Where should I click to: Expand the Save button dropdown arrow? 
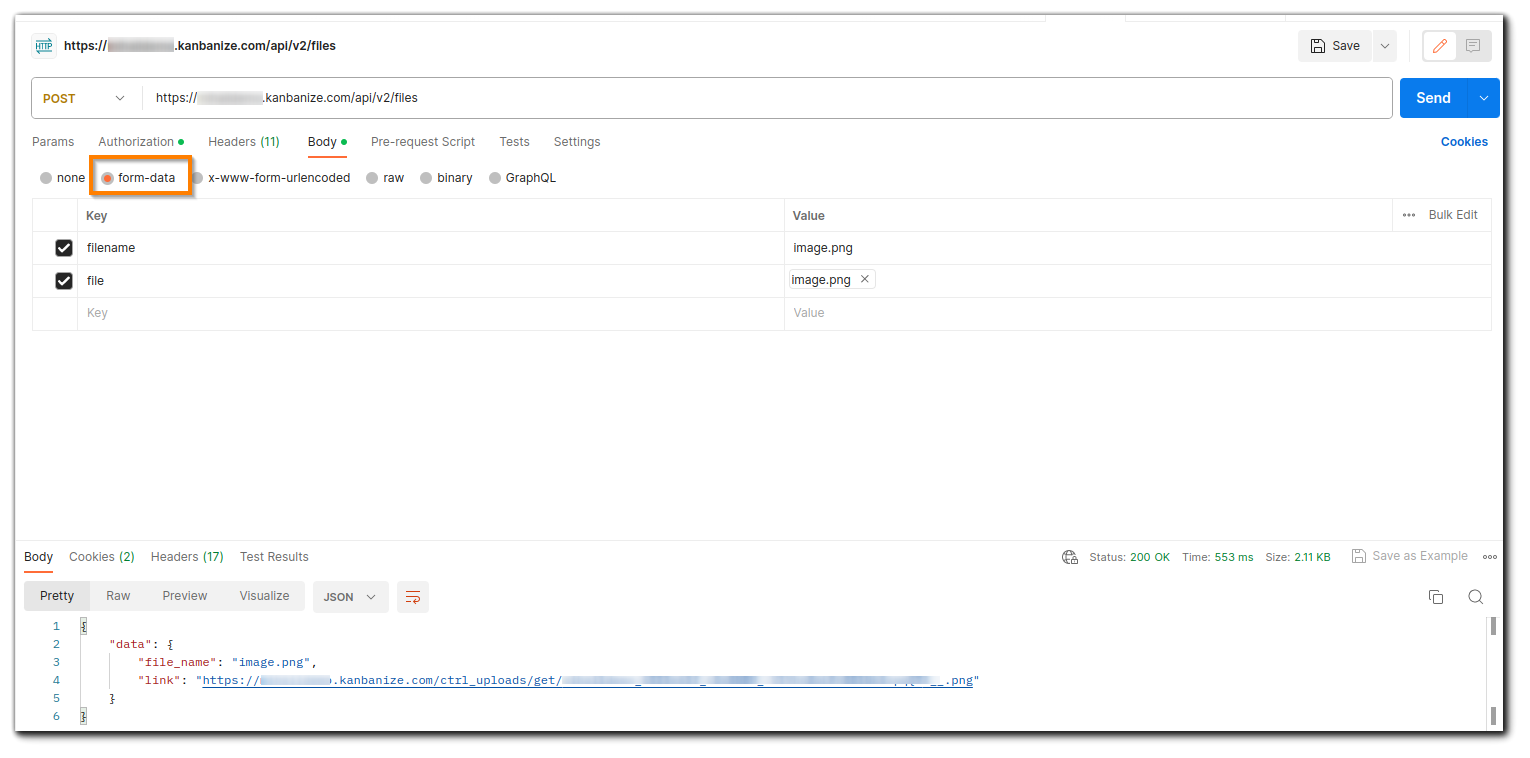[1384, 46]
